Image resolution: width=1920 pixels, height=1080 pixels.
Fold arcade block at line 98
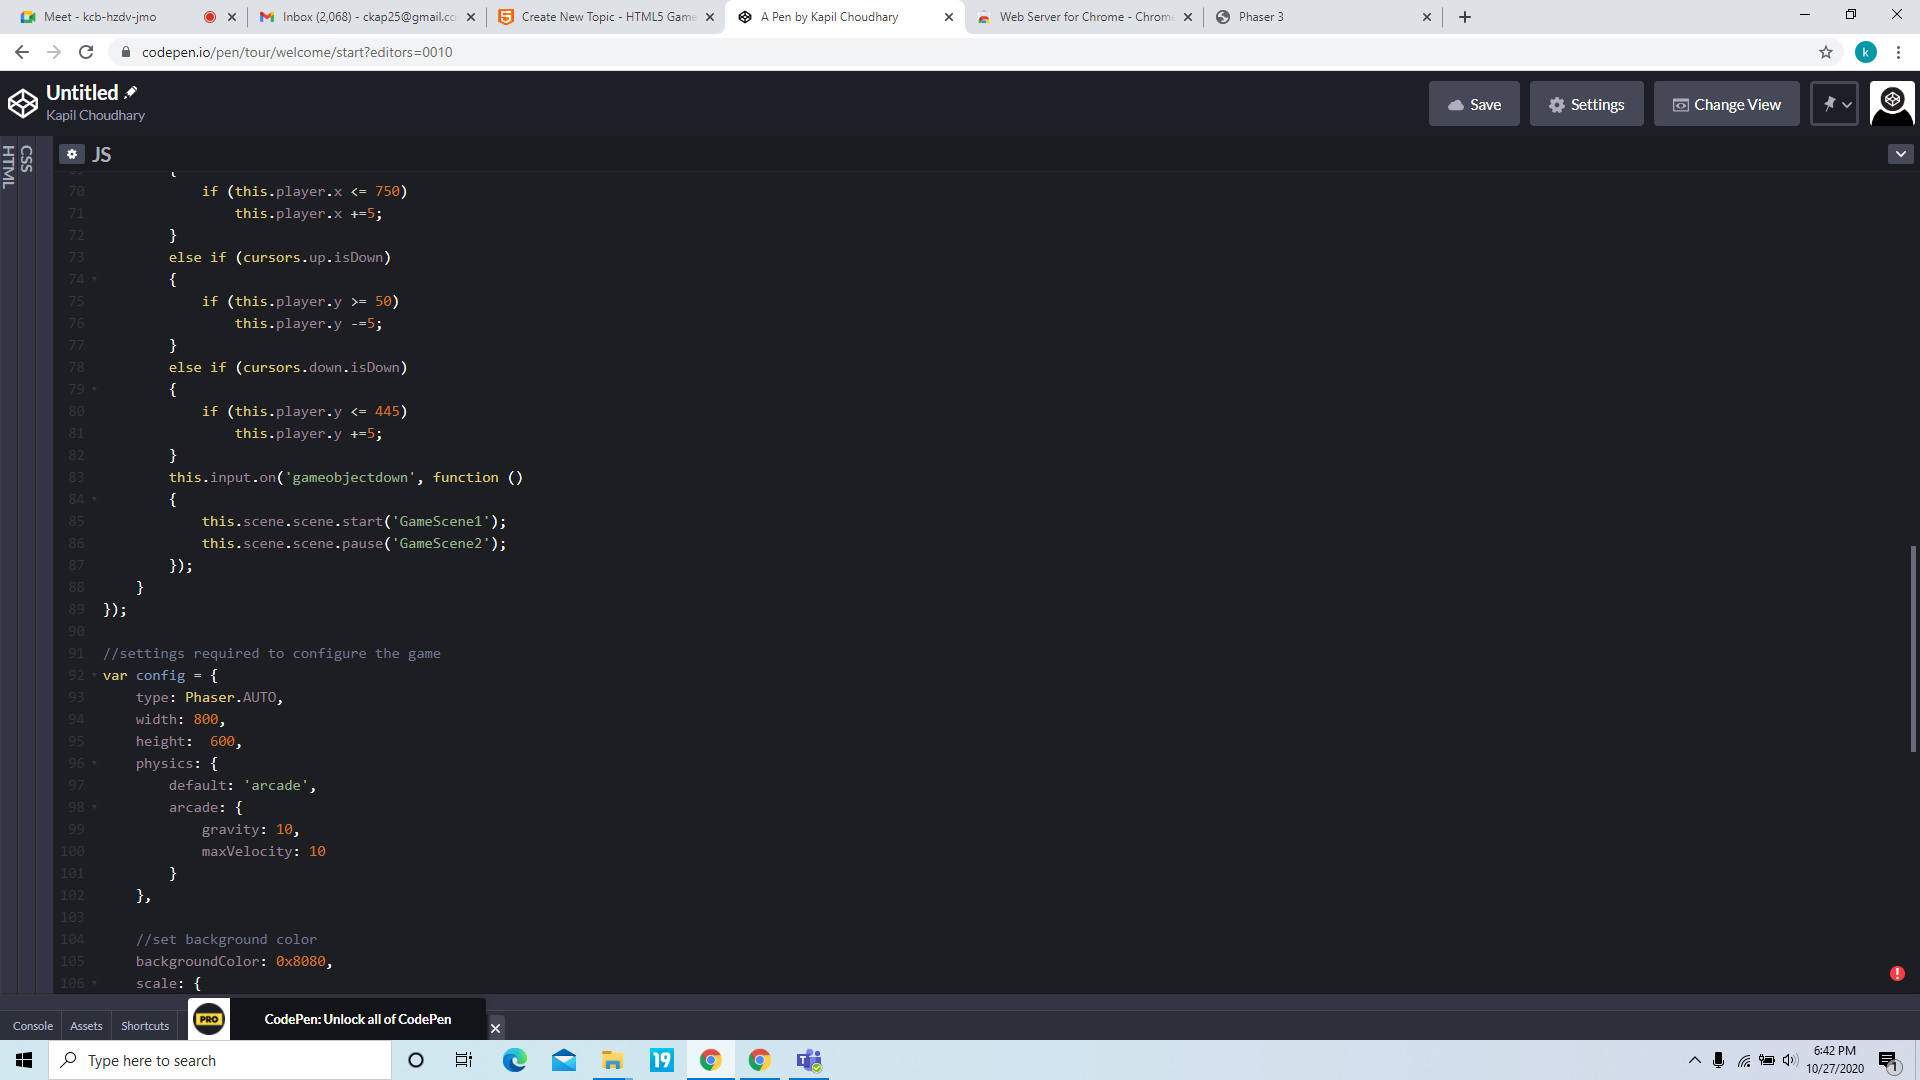tap(95, 808)
